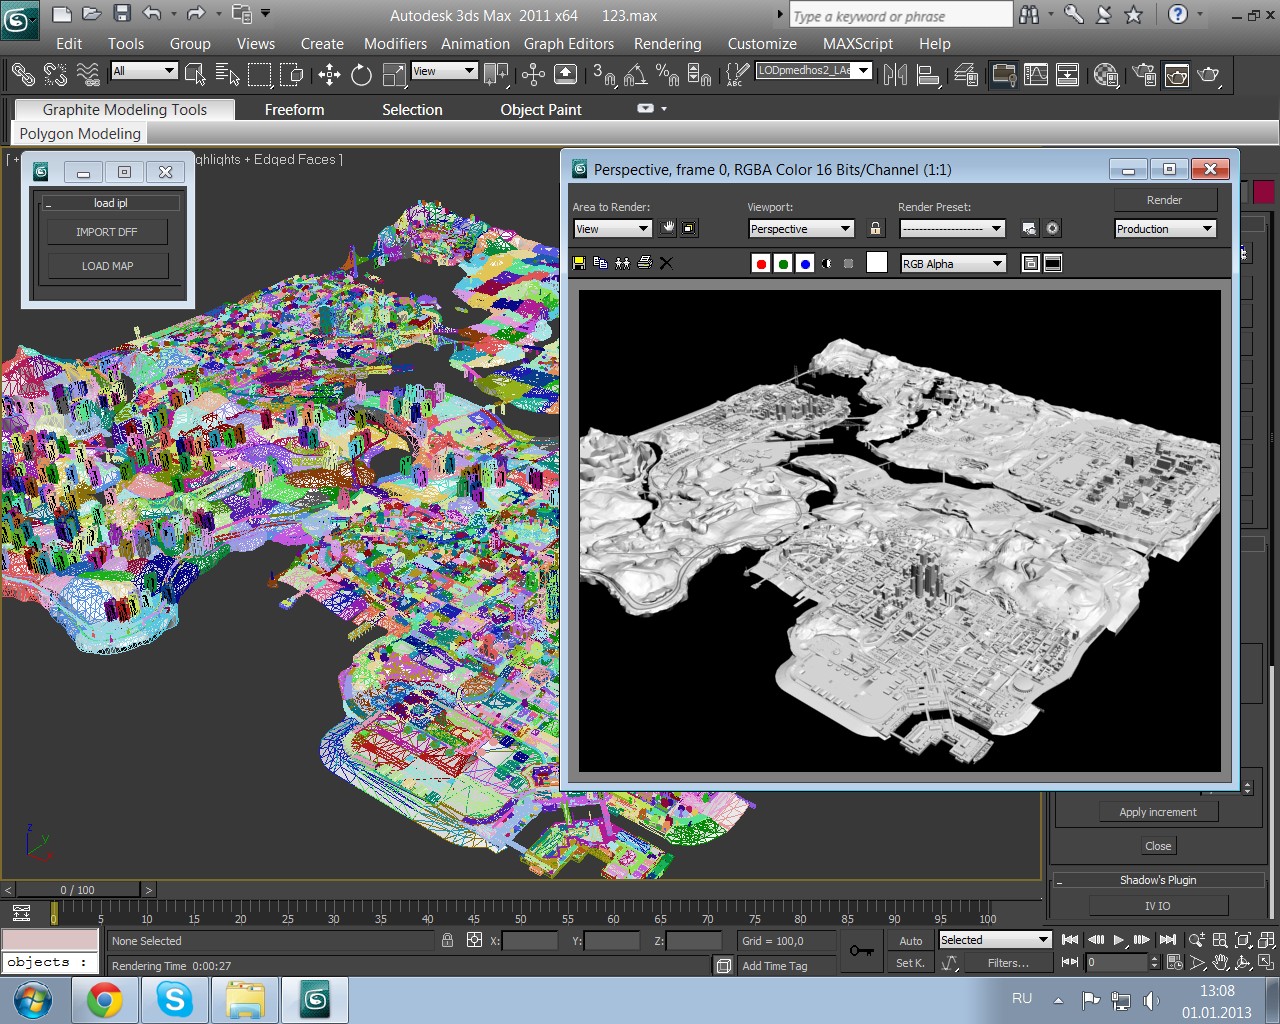This screenshot has width=1280, height=1024.
Task: Click the Select and Link tool
Action: [x=22, y=74]
